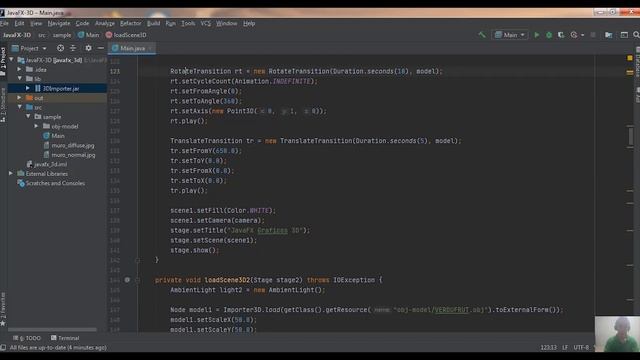Open the Run menu

coord(171,23)
